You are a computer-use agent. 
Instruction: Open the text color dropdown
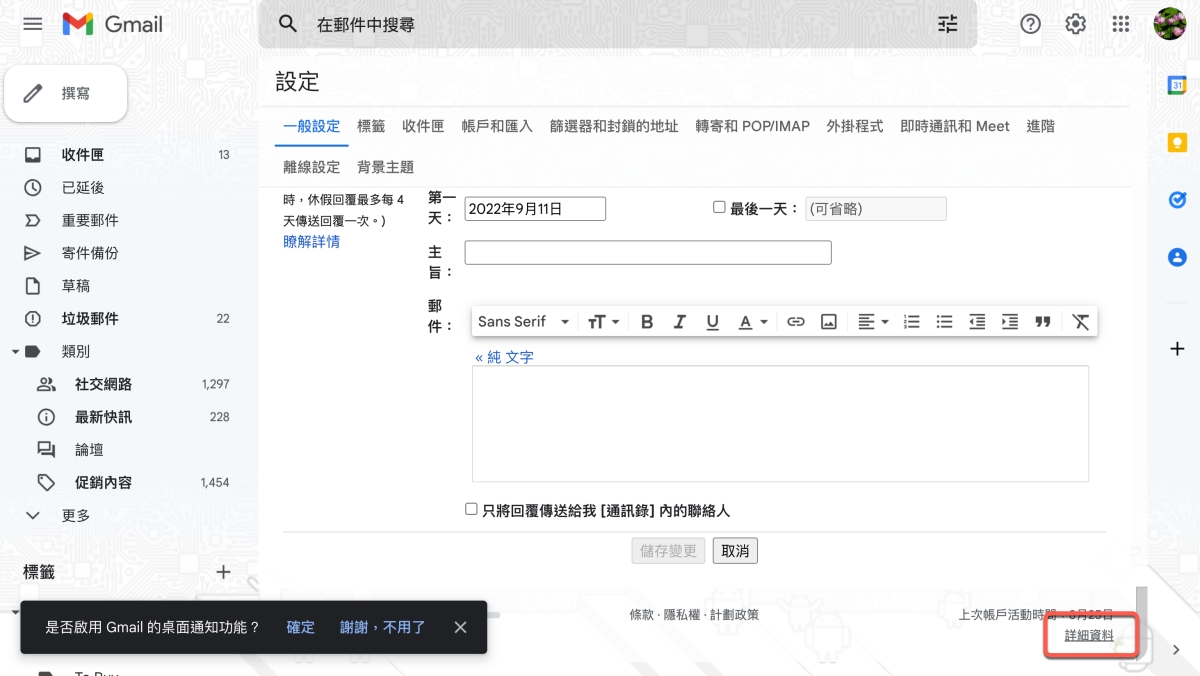tap(752, 322)
